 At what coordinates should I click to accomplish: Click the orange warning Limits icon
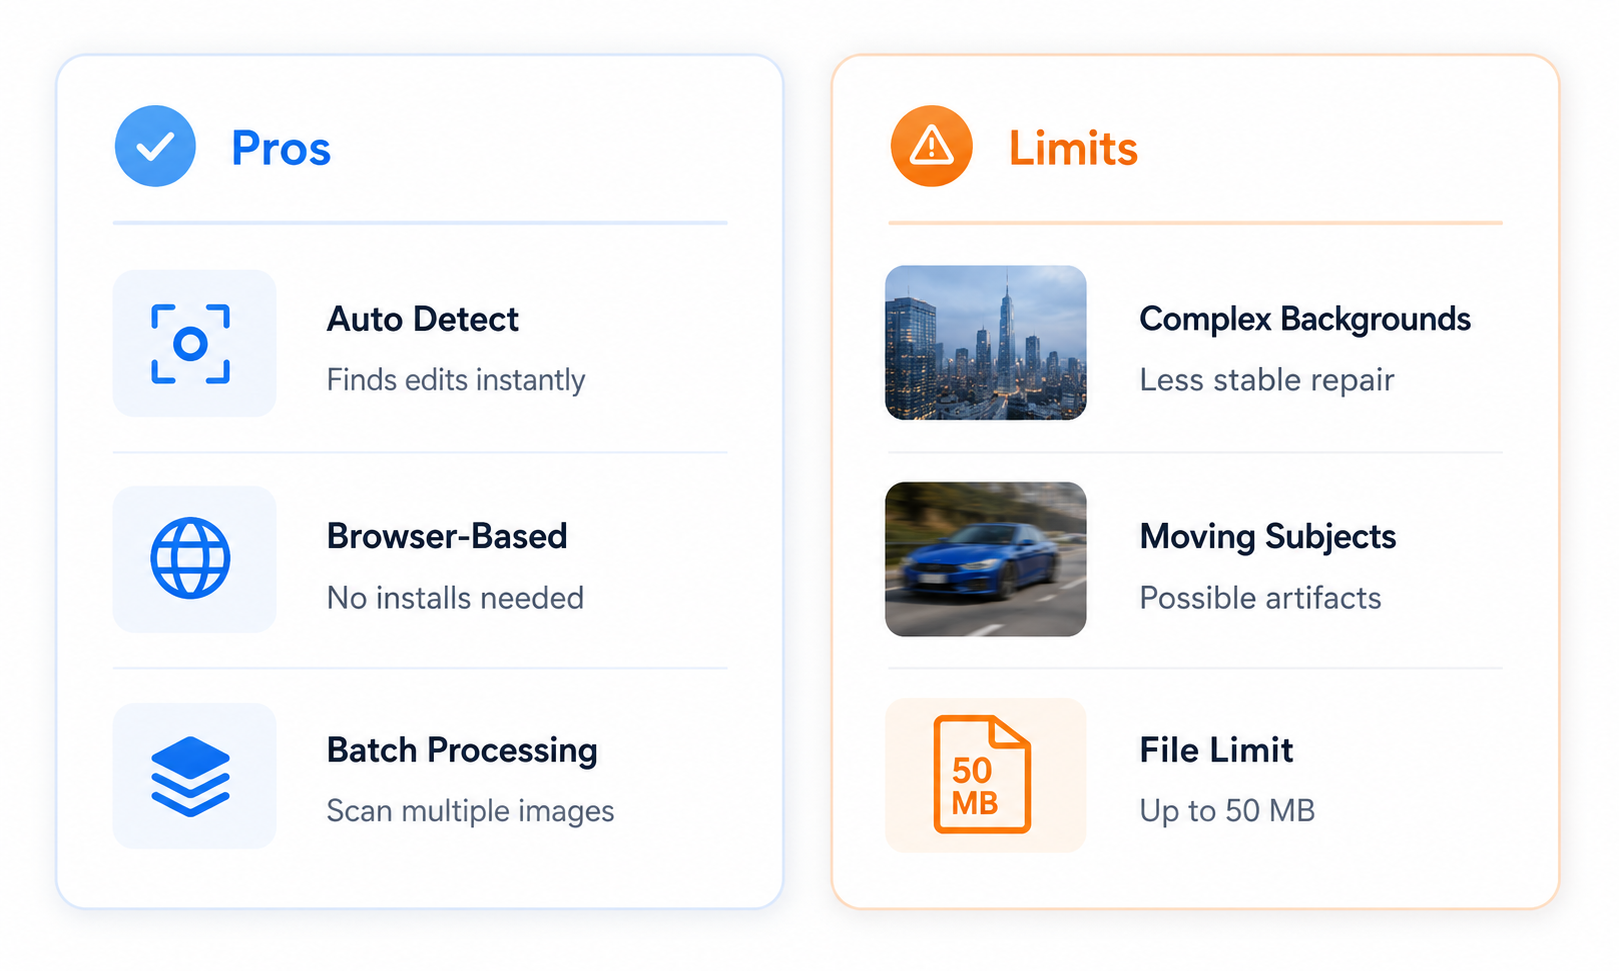pyautogui.click(x=931, y=146)
